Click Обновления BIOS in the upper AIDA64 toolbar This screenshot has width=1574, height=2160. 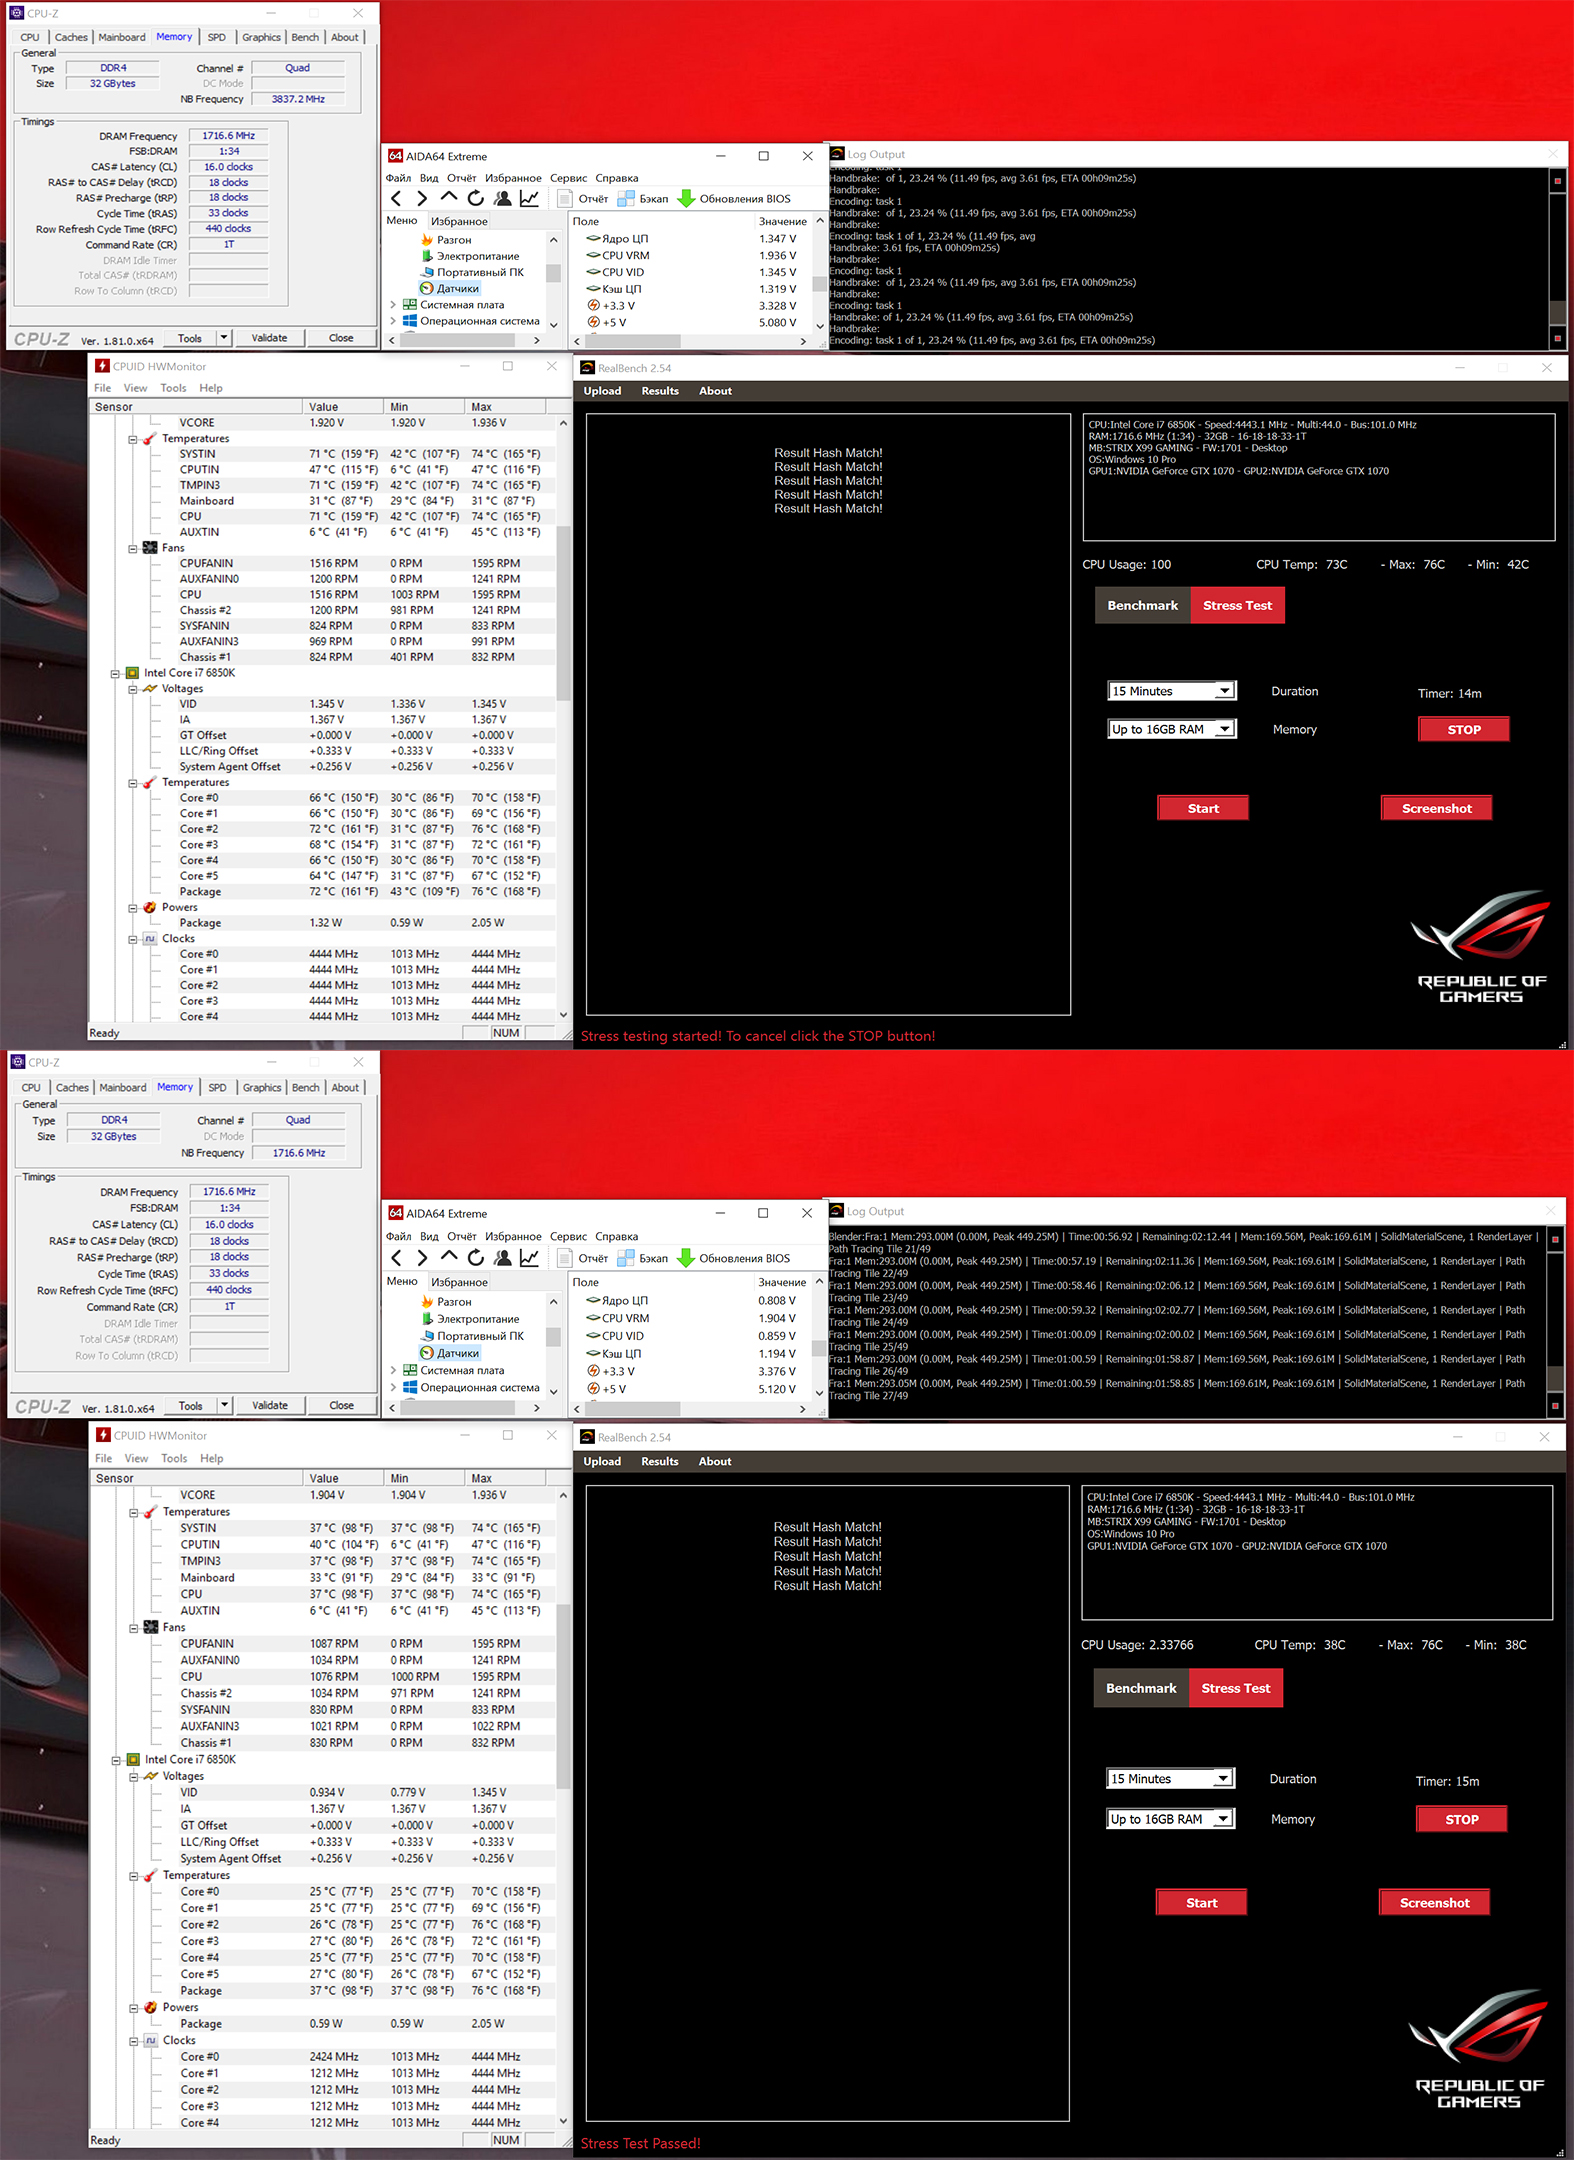(734, 199)
